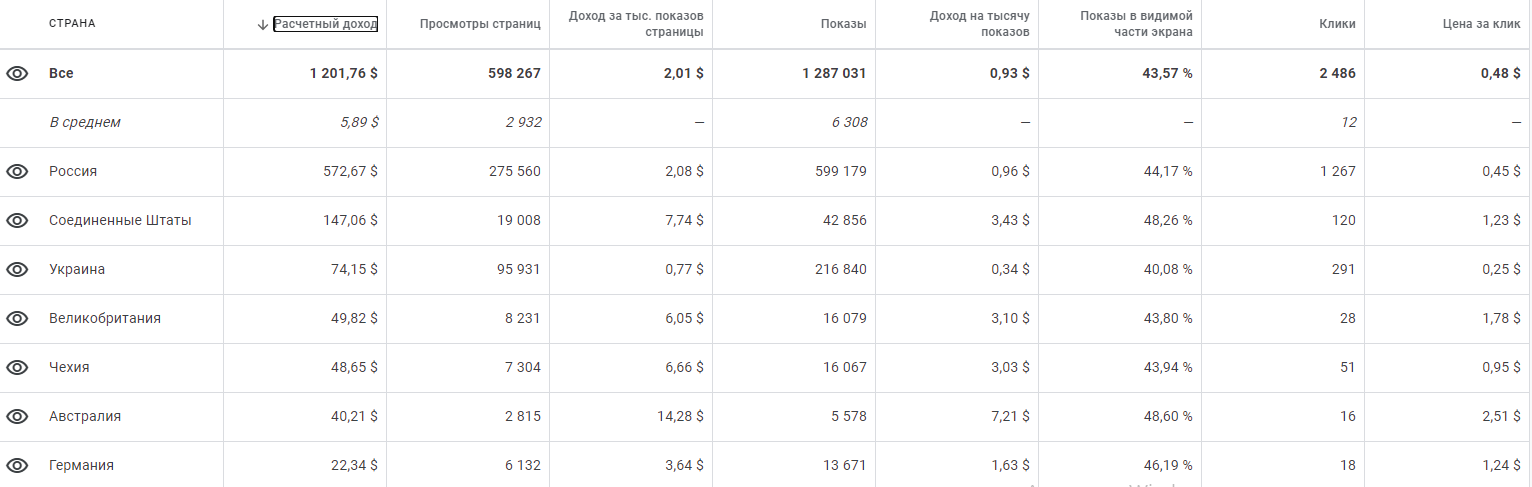Image resolution: width=1532 pixels, height=487 pixels.
Task: Click Доход за тыс. показов страницы header
Action: point(635,24)
